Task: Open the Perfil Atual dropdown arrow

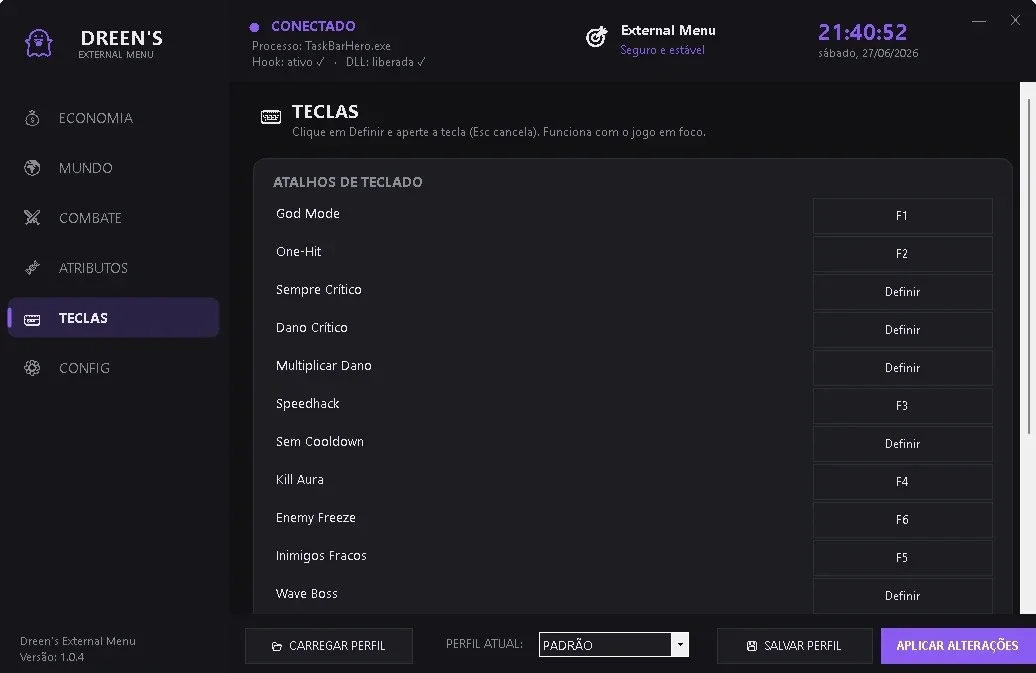Action: click(680, 645)
